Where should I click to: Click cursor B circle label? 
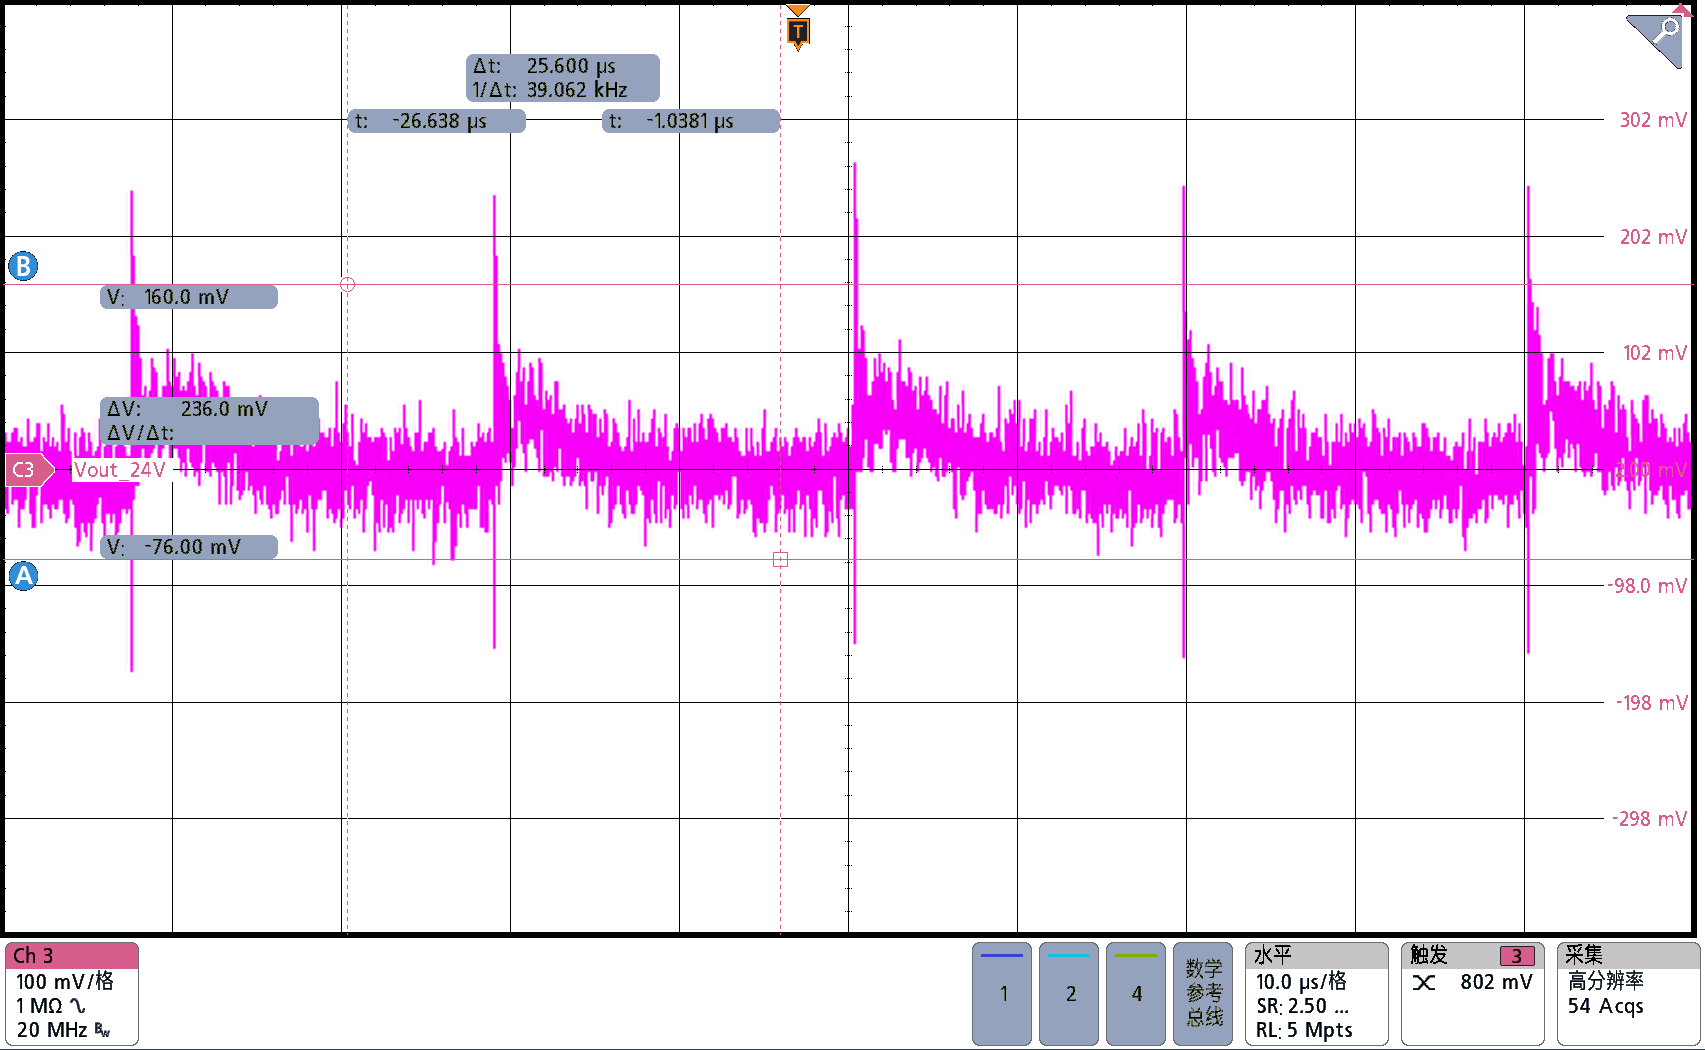[x=23, y=266]
